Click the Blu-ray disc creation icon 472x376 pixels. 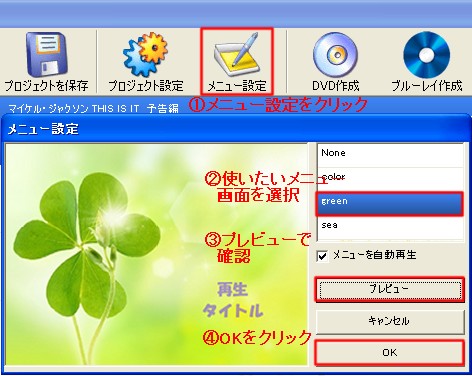[x=426, y=54]
